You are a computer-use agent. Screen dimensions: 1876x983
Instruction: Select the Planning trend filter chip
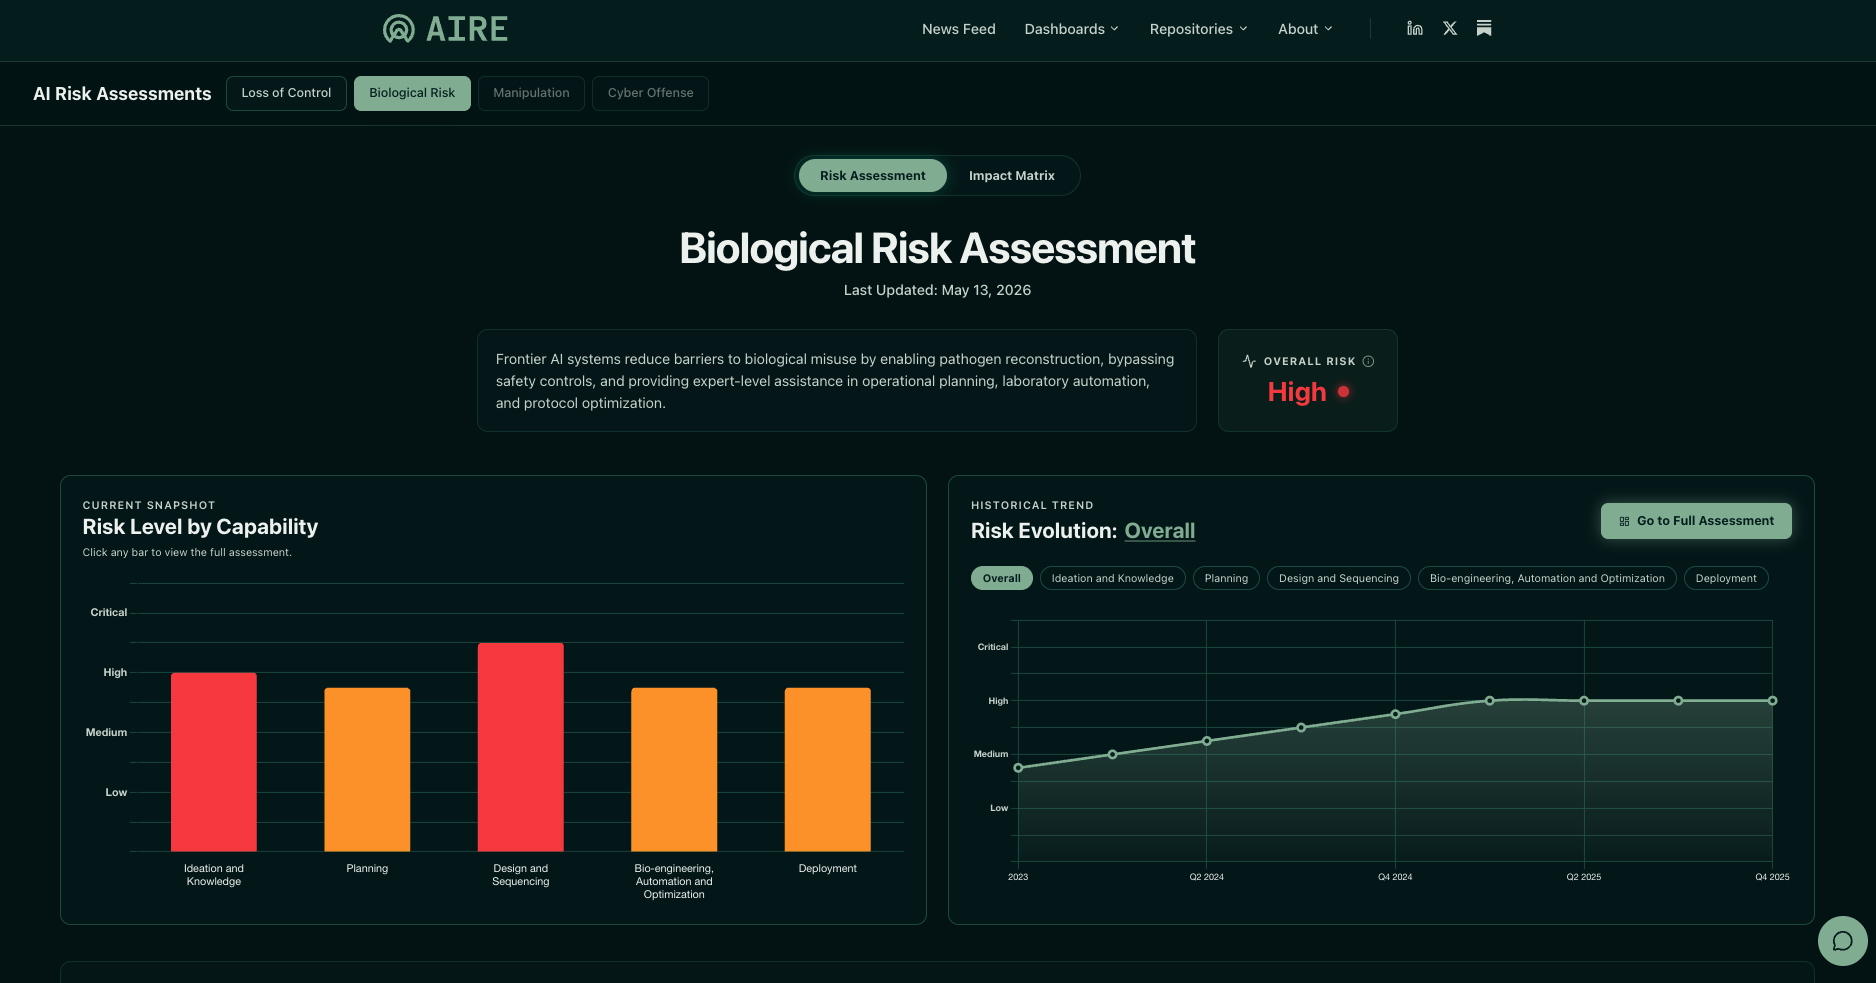(1226, 578)
